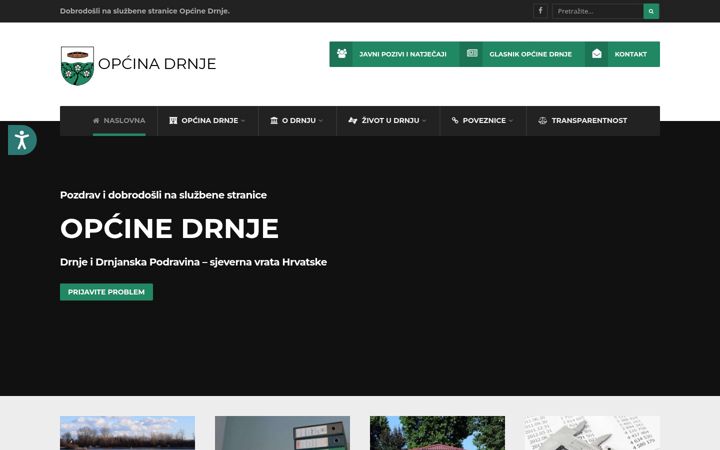This screenshot has width=720, height=450.
Task: Click into the Pretražite search field
Action: (x=597, y=11)
